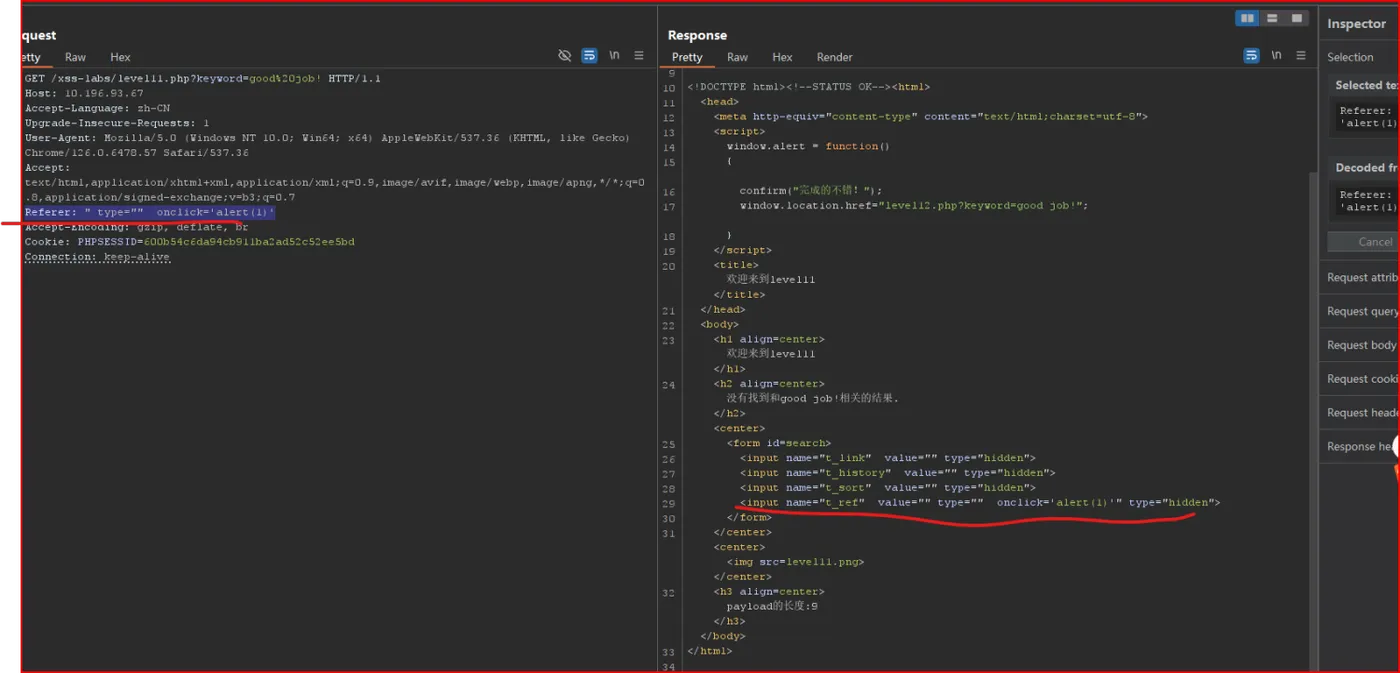Click the window.alert = function() line
1400x673 pixels.
[x=808, y=146]
